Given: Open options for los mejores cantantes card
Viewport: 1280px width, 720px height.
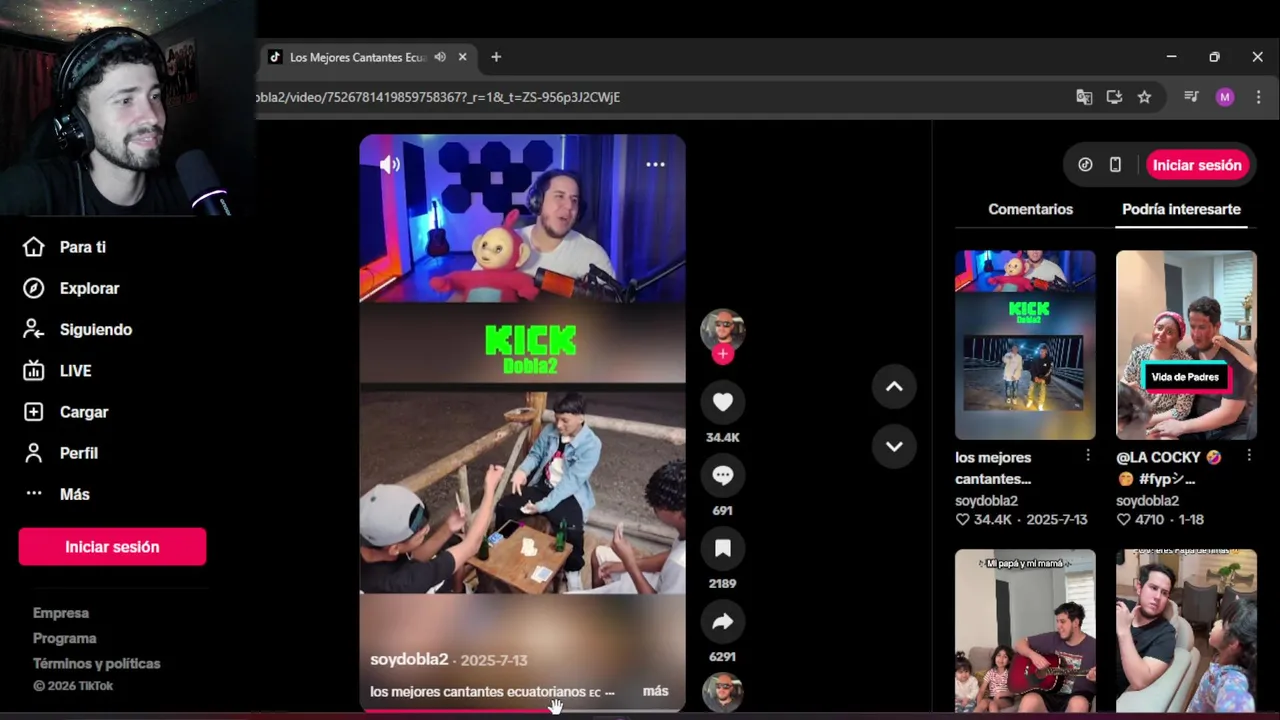Looking at the screenshot, I should tap(1088, 456).
